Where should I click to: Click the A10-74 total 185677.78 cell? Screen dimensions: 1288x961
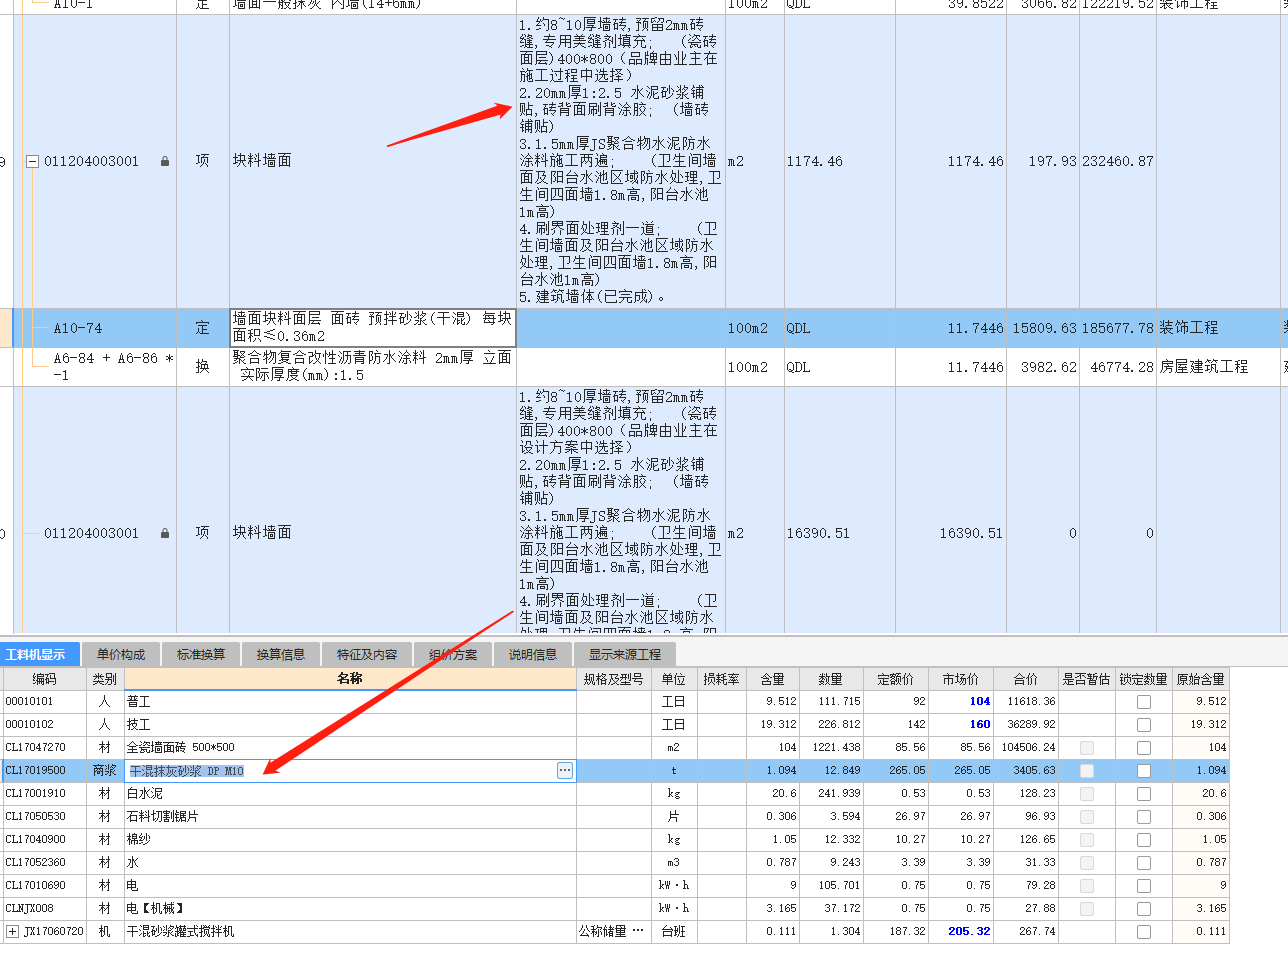tap(1118, 328)
